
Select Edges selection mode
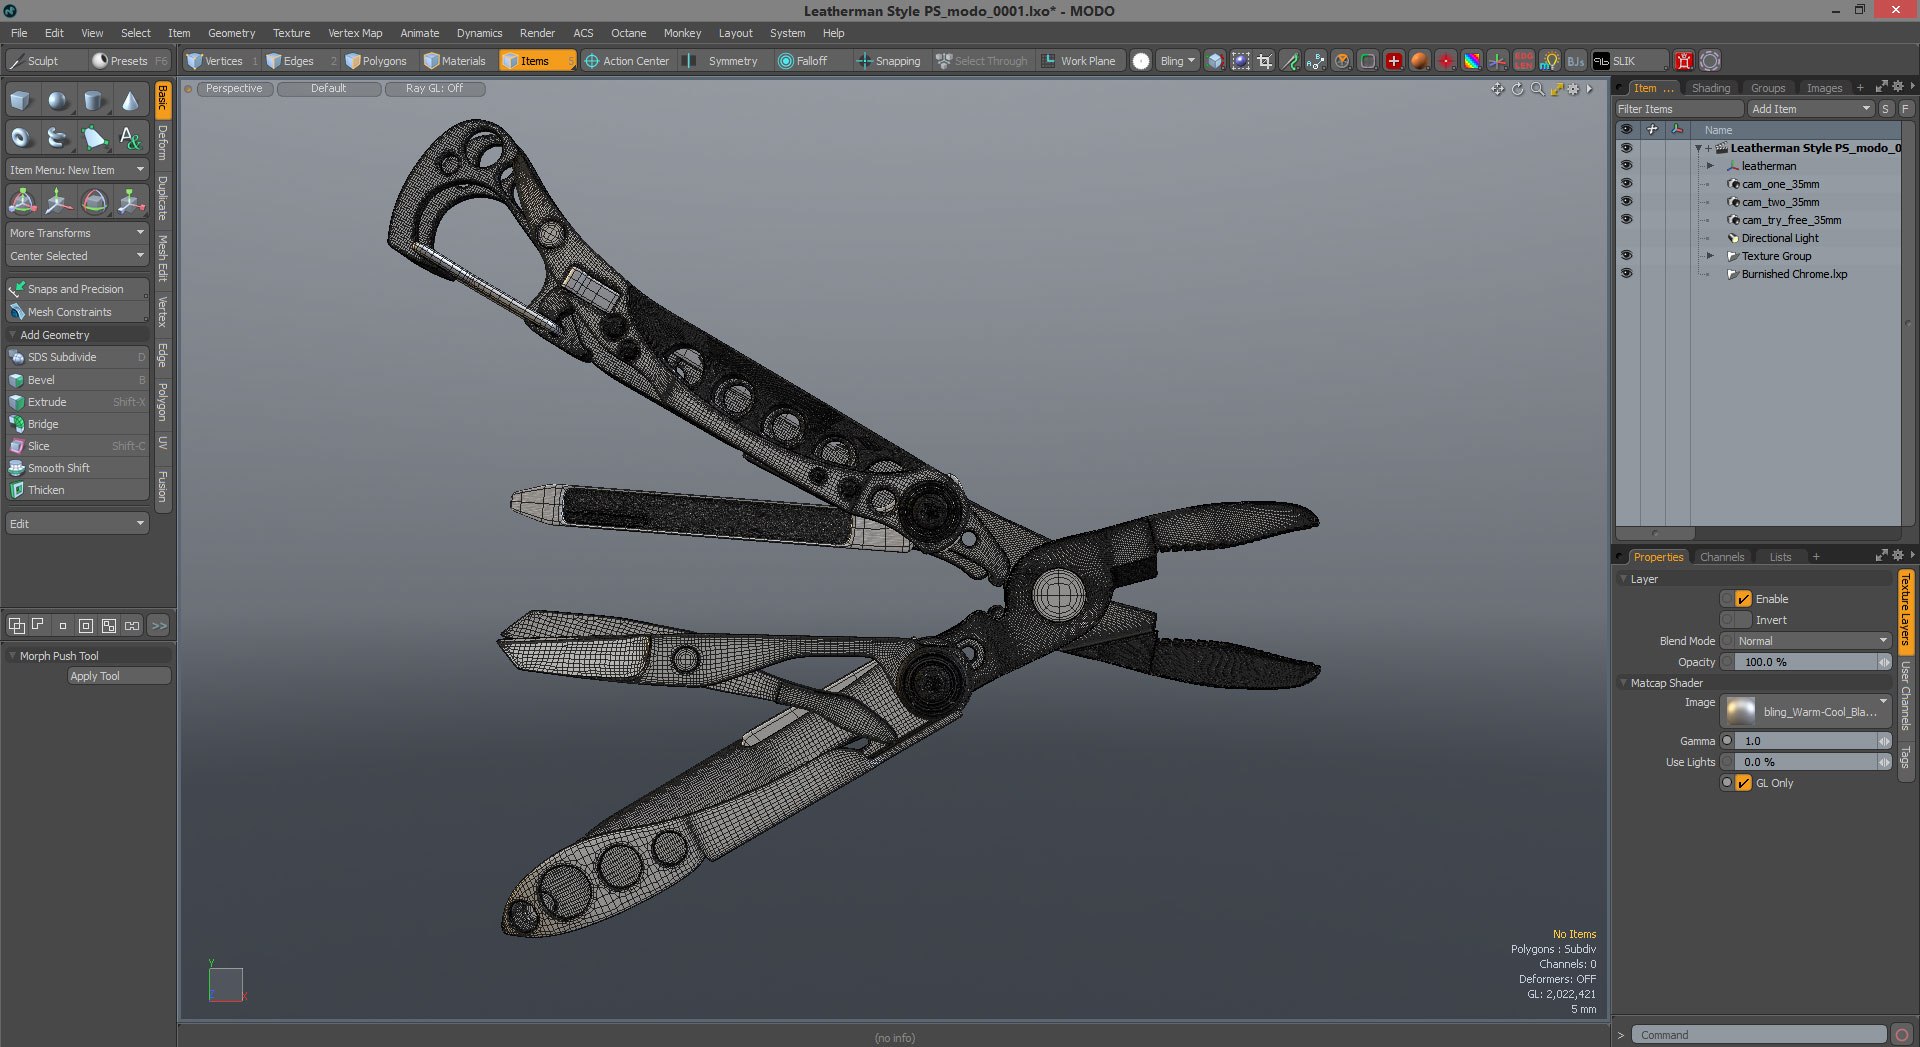pyautogui.click(x=292, y=61)
